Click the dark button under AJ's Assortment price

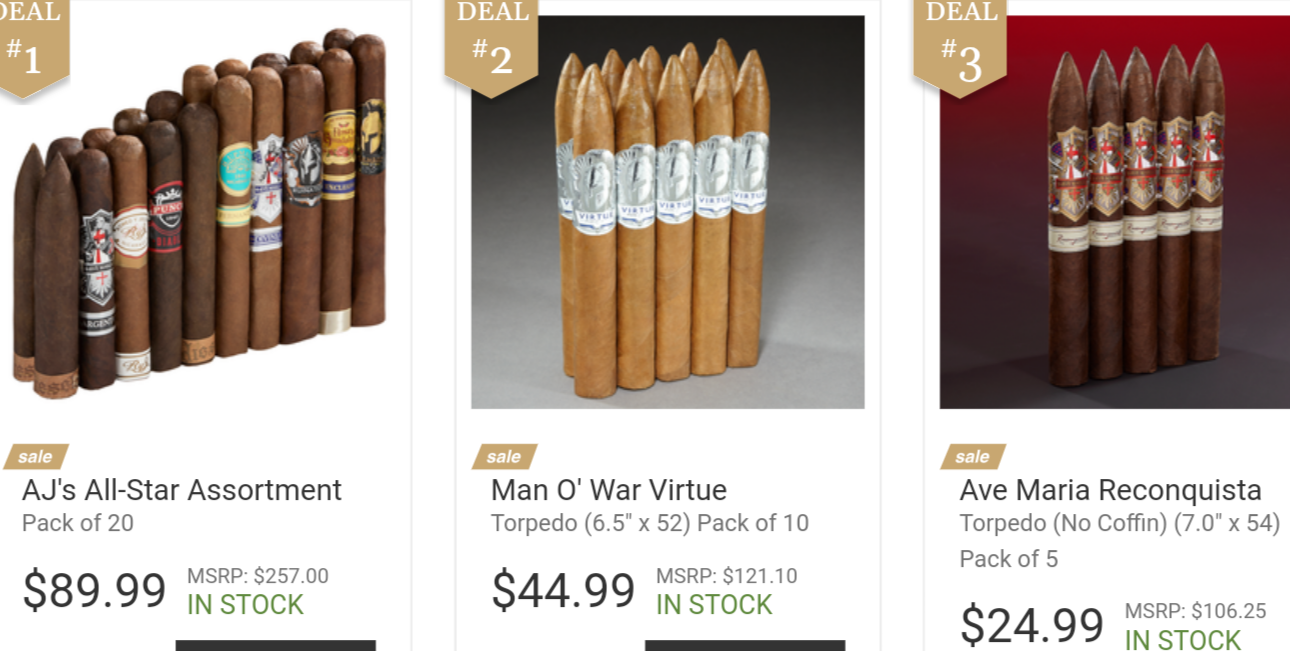point(276,646)
